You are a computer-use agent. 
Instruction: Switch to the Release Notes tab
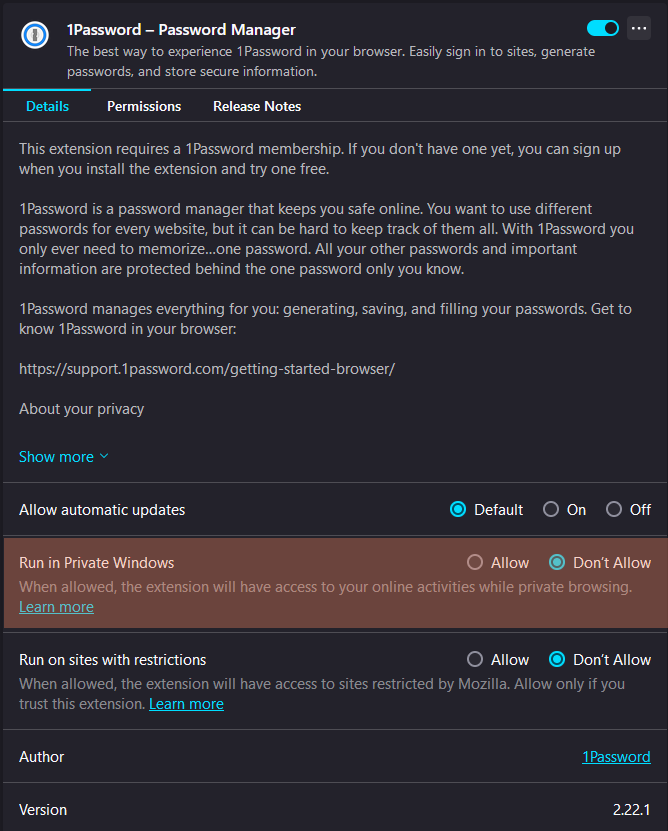pyautogui.click(x=257, y=106)
